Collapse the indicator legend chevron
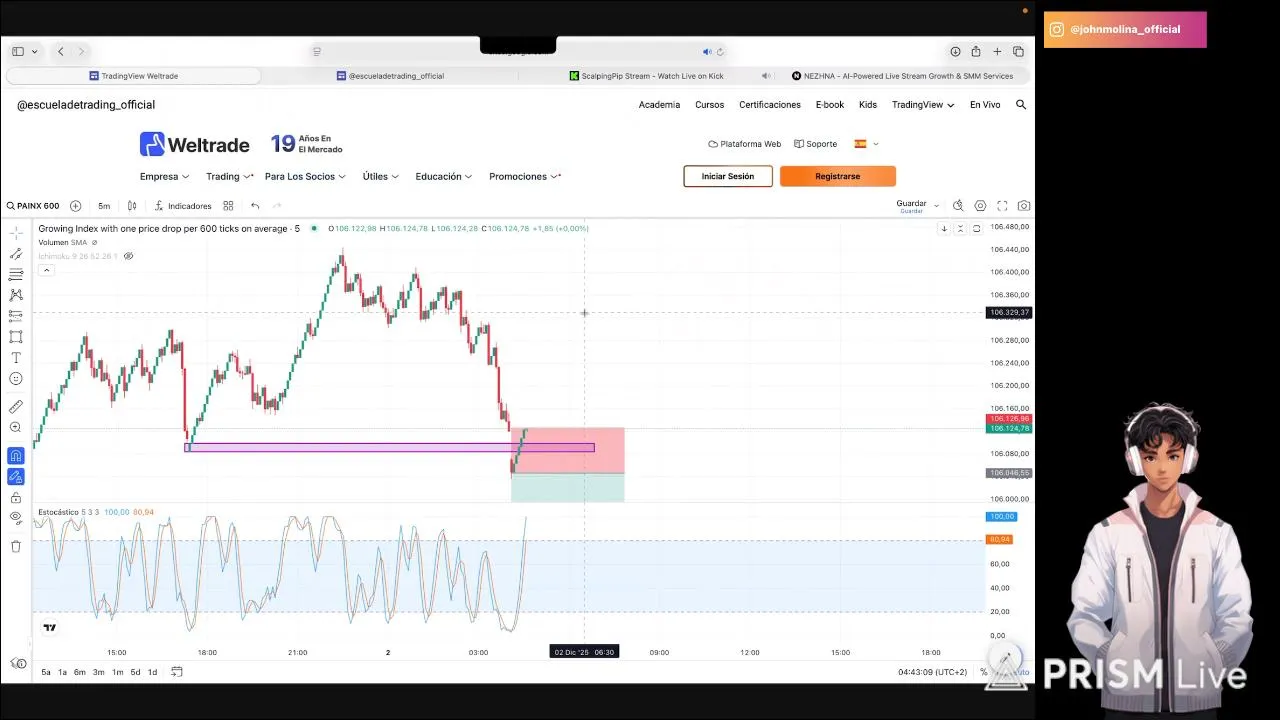The height and width of the screenshot is (720, 1280). 46,270
